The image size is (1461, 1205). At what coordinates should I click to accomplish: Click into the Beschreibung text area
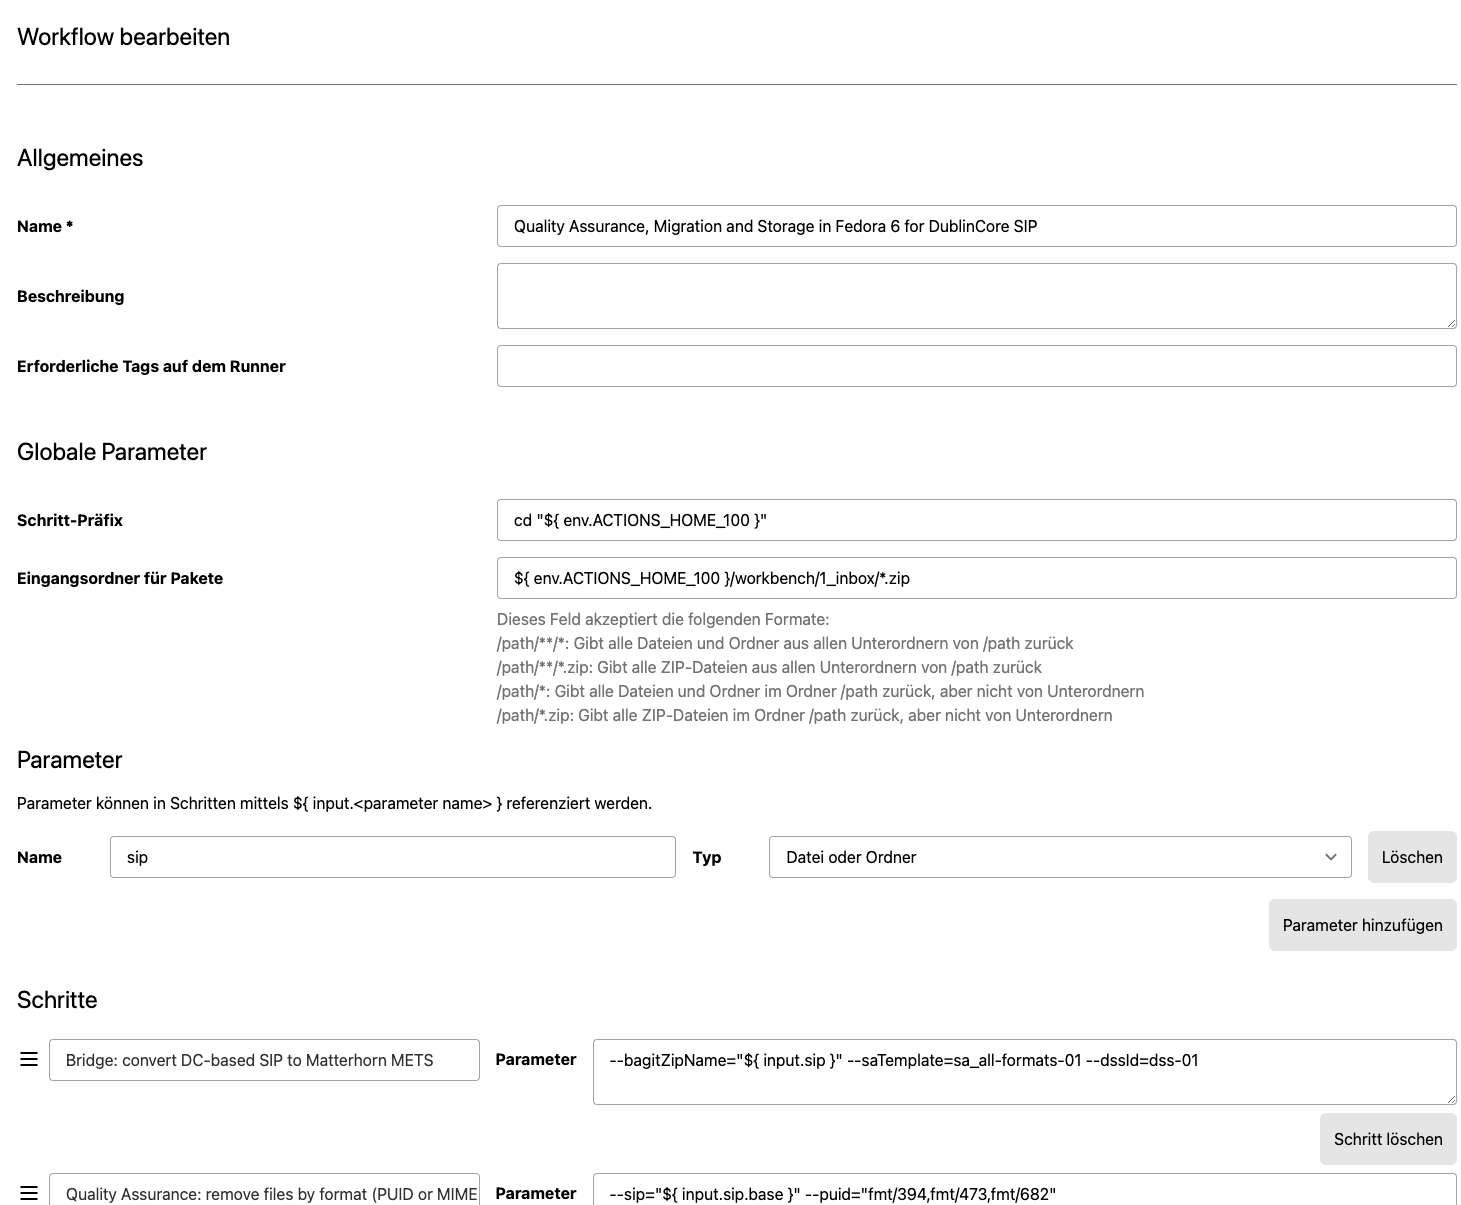[976, 296]
